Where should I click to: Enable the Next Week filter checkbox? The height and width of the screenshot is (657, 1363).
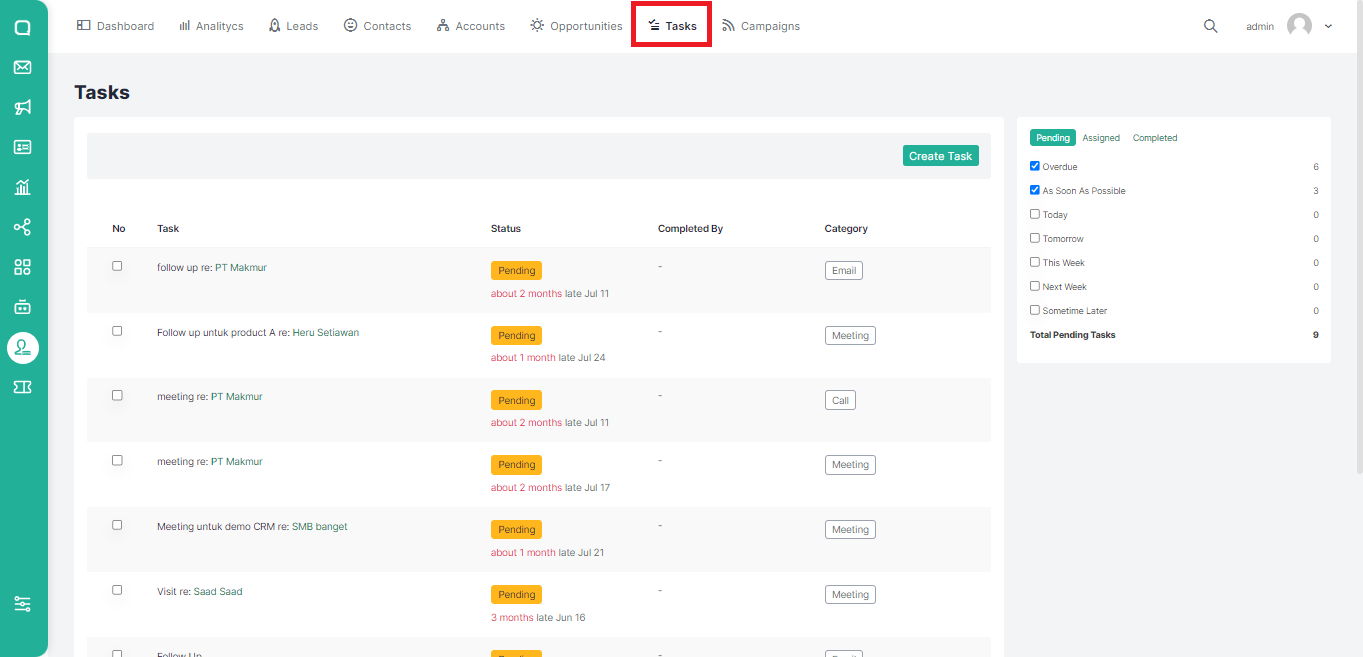[x=1035, y=286]
